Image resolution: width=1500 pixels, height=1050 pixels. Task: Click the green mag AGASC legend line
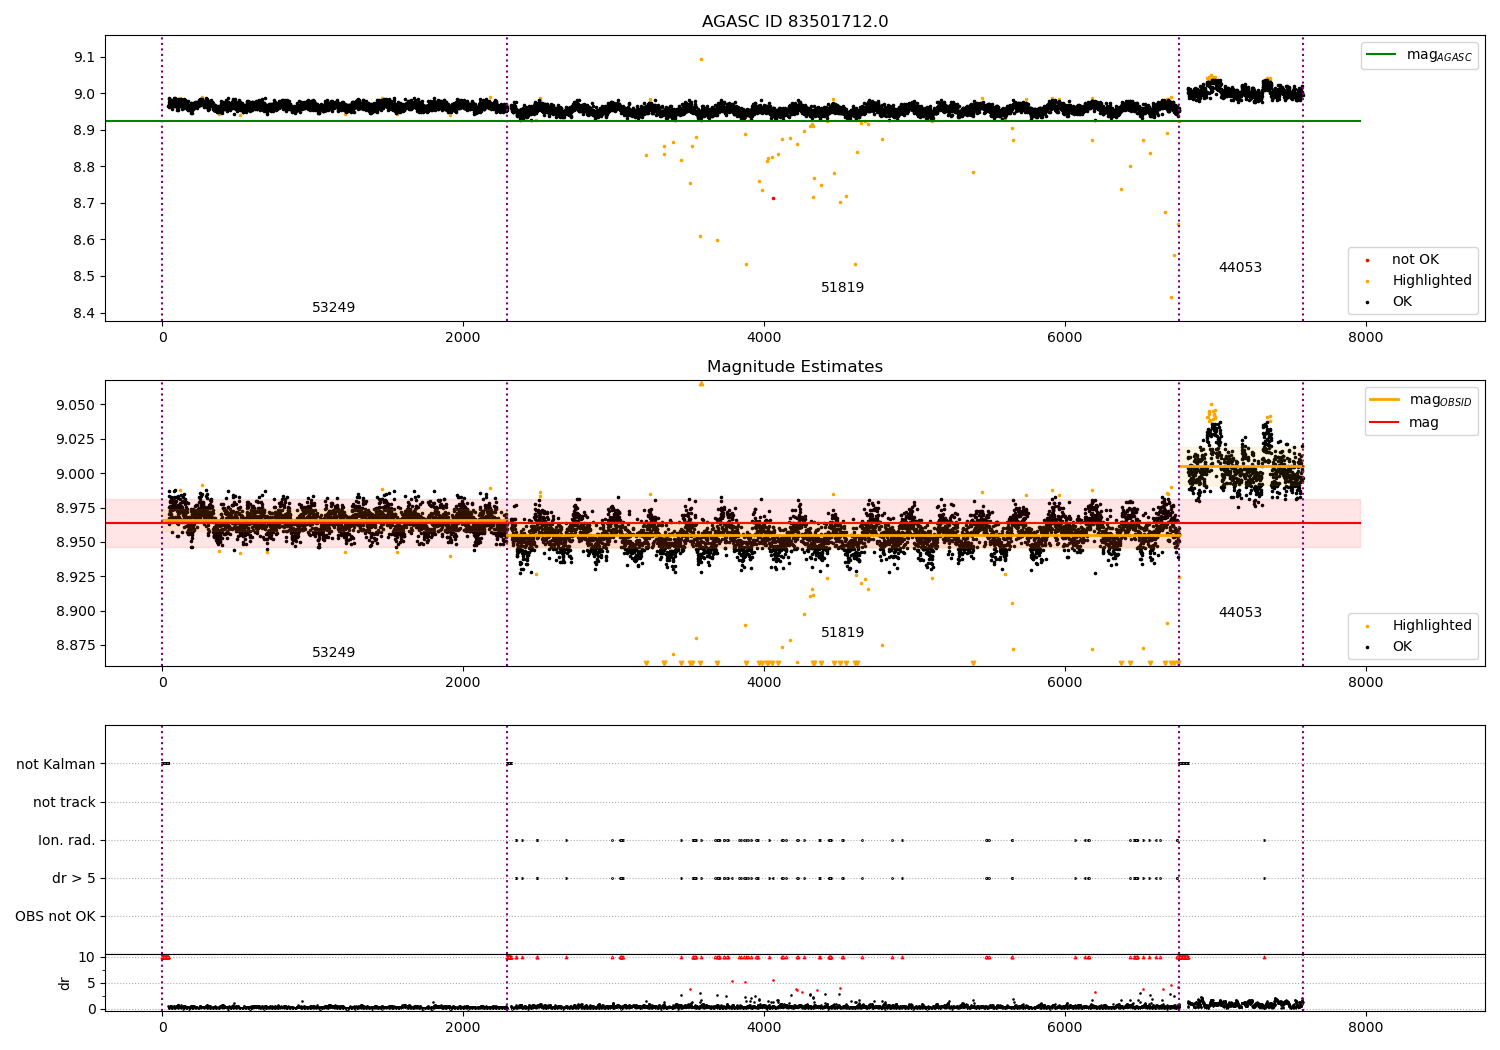pos(1382,55)
